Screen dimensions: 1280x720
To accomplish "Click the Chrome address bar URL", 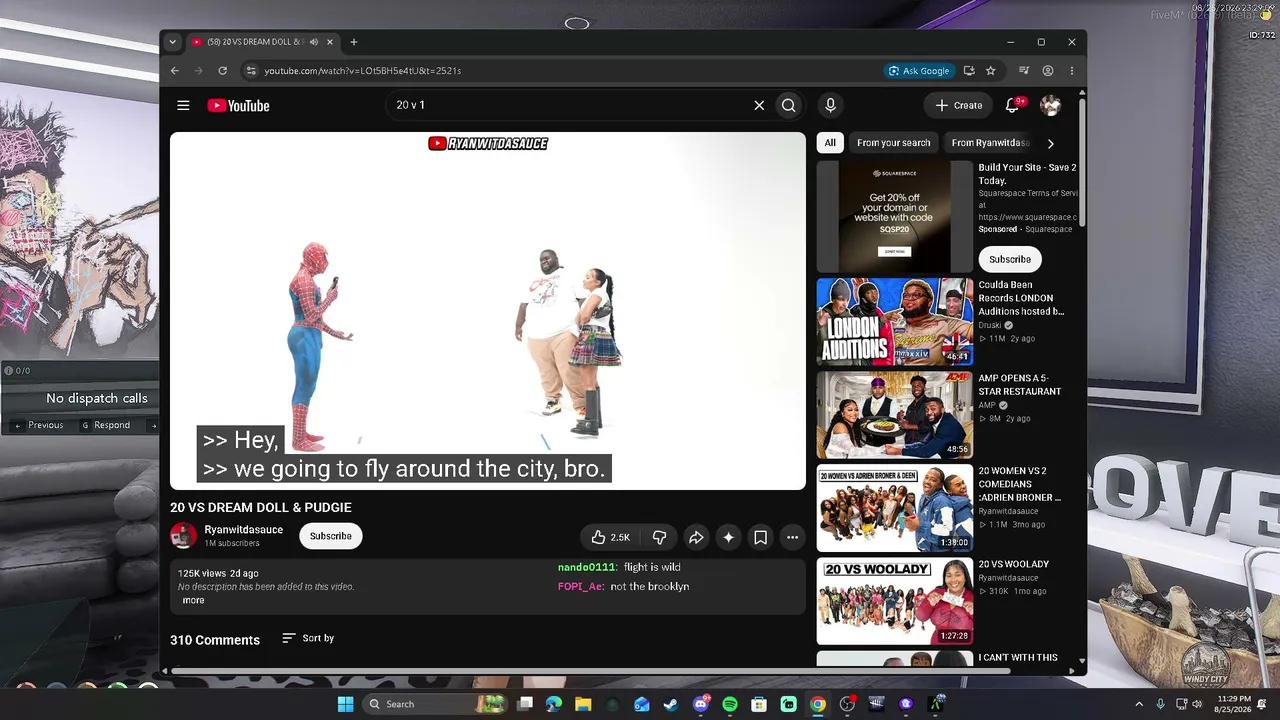I will (363, 71).
